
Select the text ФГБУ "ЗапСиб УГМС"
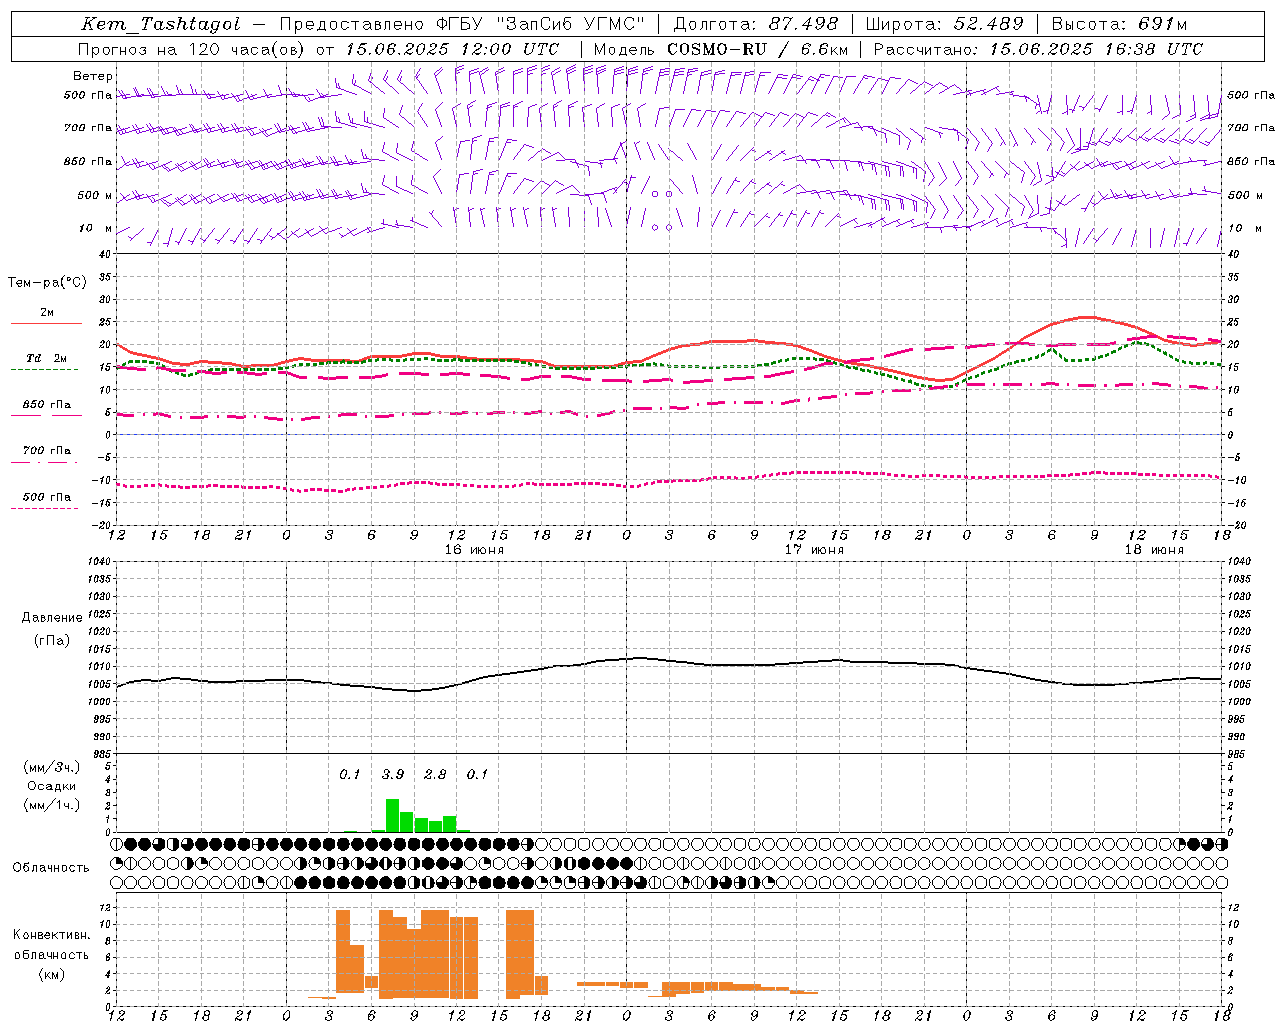pos(541,24)
